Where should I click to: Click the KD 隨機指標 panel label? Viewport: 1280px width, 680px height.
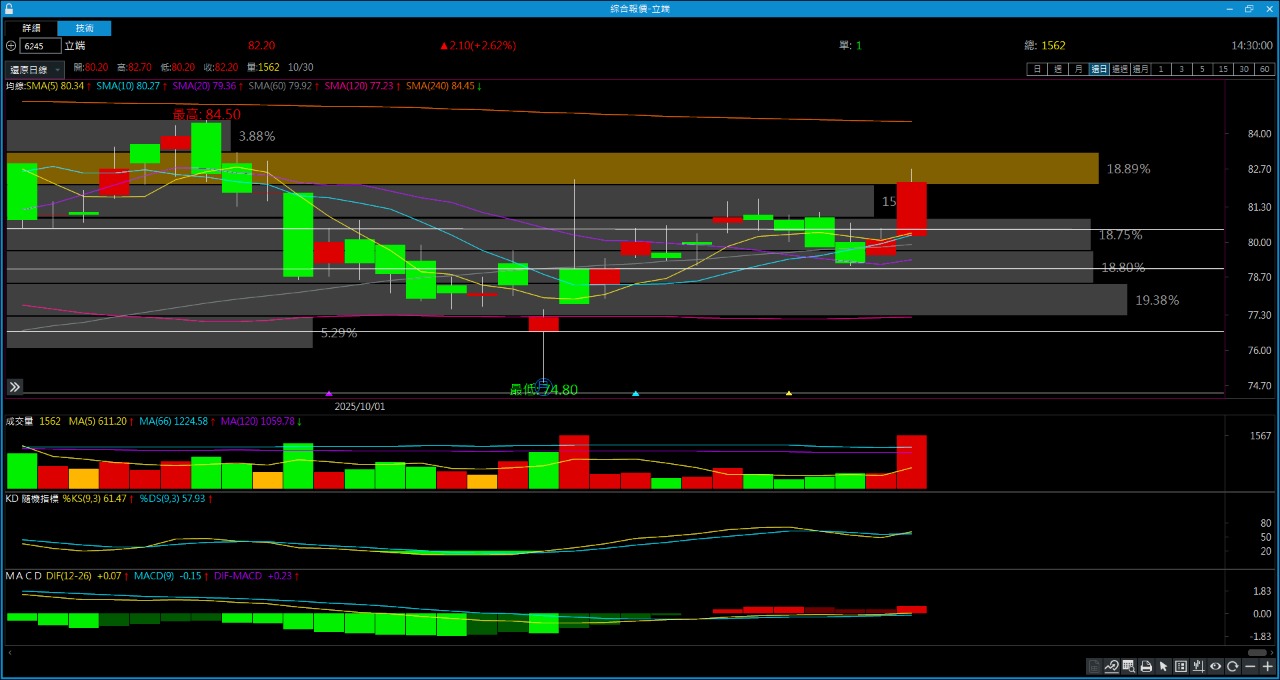click(32, 498)
